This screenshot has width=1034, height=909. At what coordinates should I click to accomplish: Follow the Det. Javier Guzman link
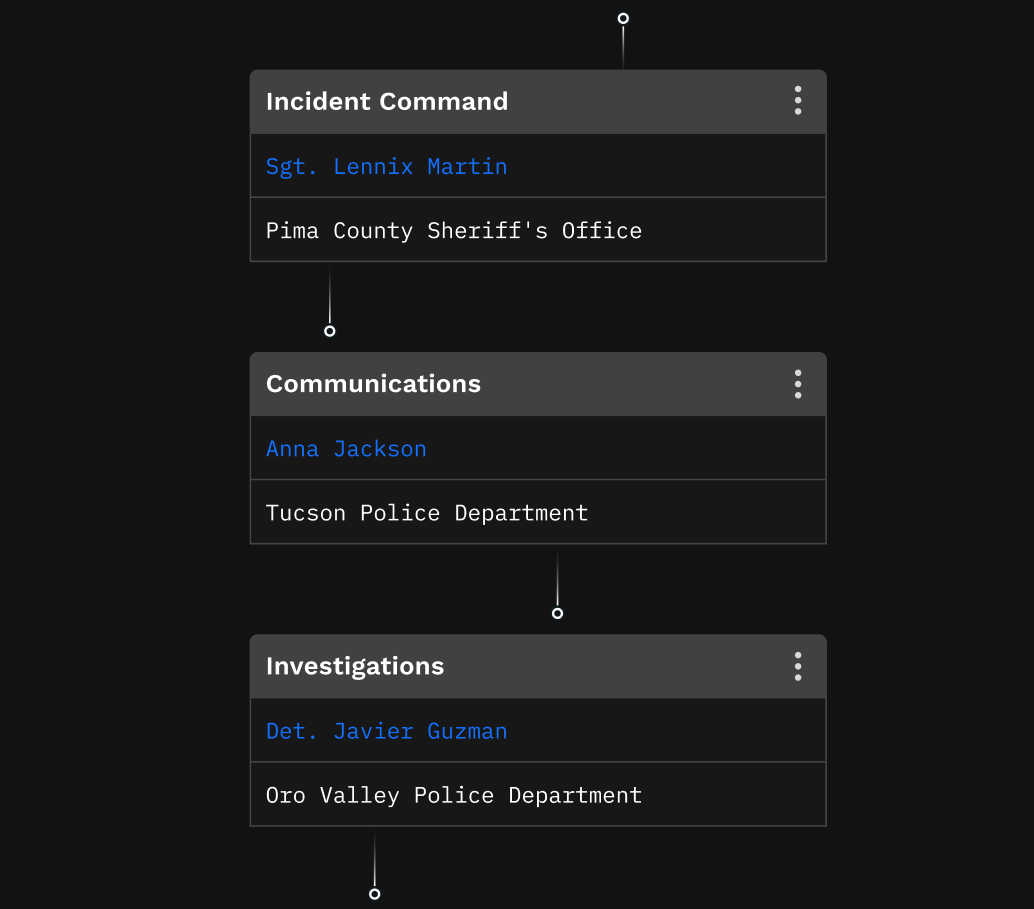point(386,731)
